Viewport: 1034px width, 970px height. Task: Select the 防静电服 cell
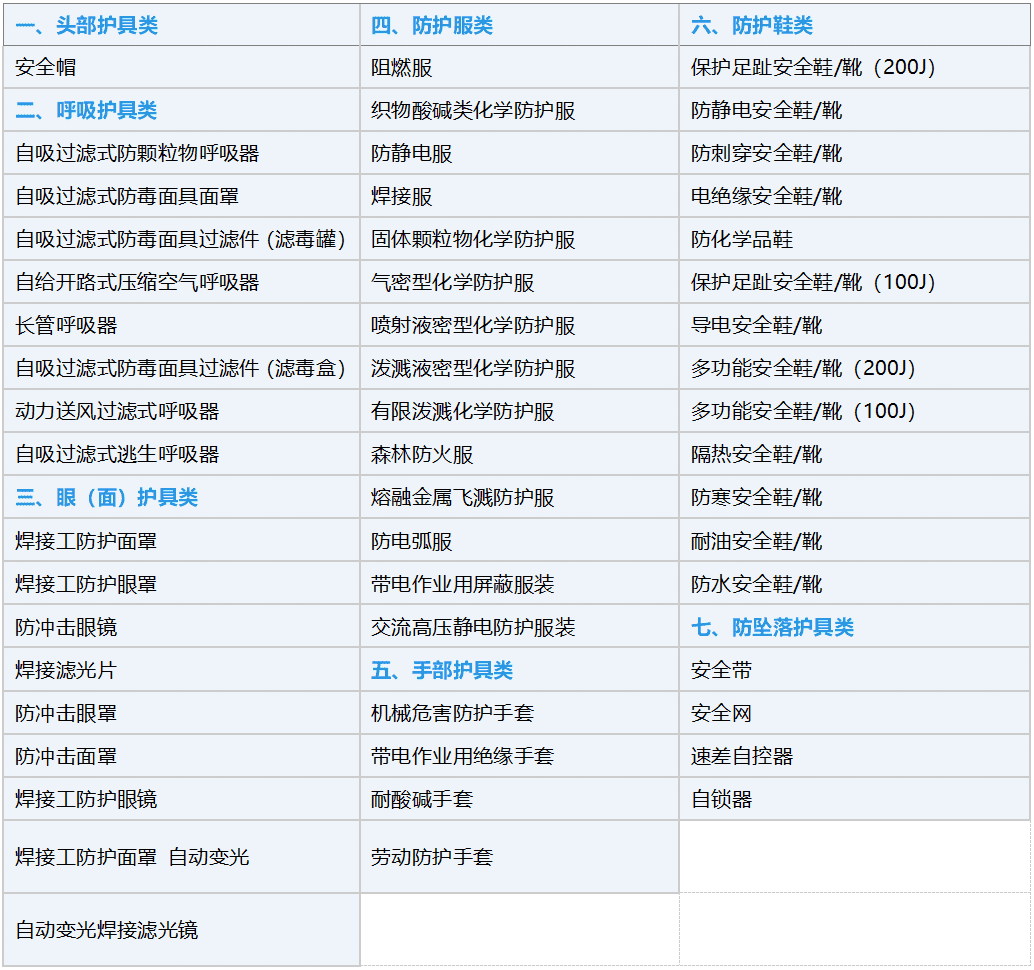point(520,153)
